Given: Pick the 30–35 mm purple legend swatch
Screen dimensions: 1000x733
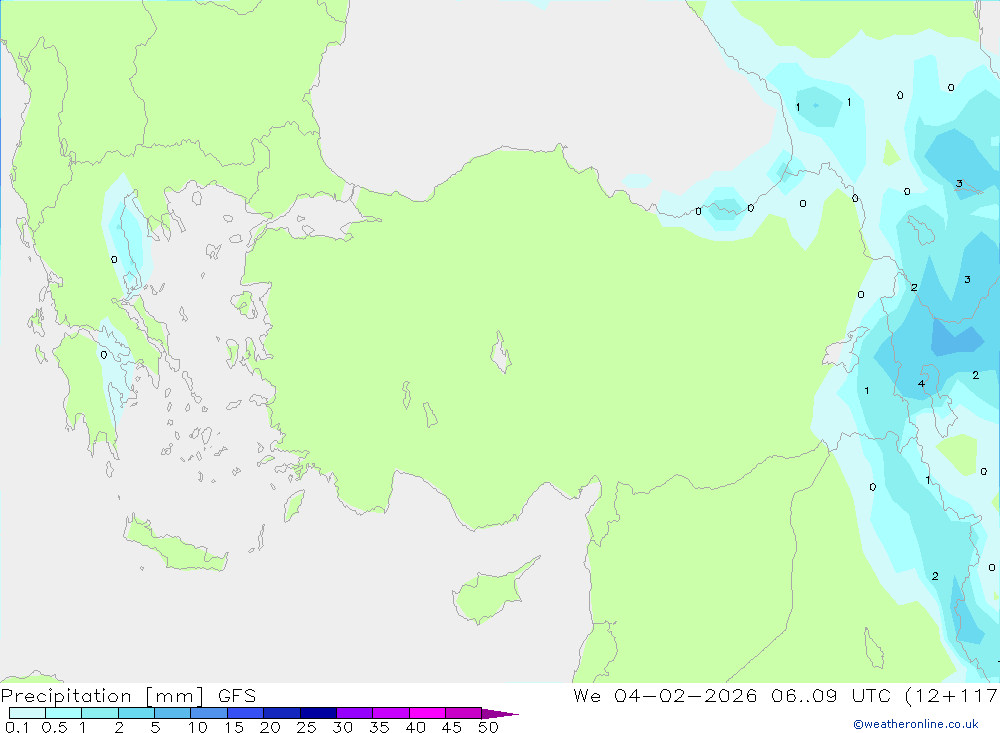Looking at the screenshot, I should (x=354, y=713).
